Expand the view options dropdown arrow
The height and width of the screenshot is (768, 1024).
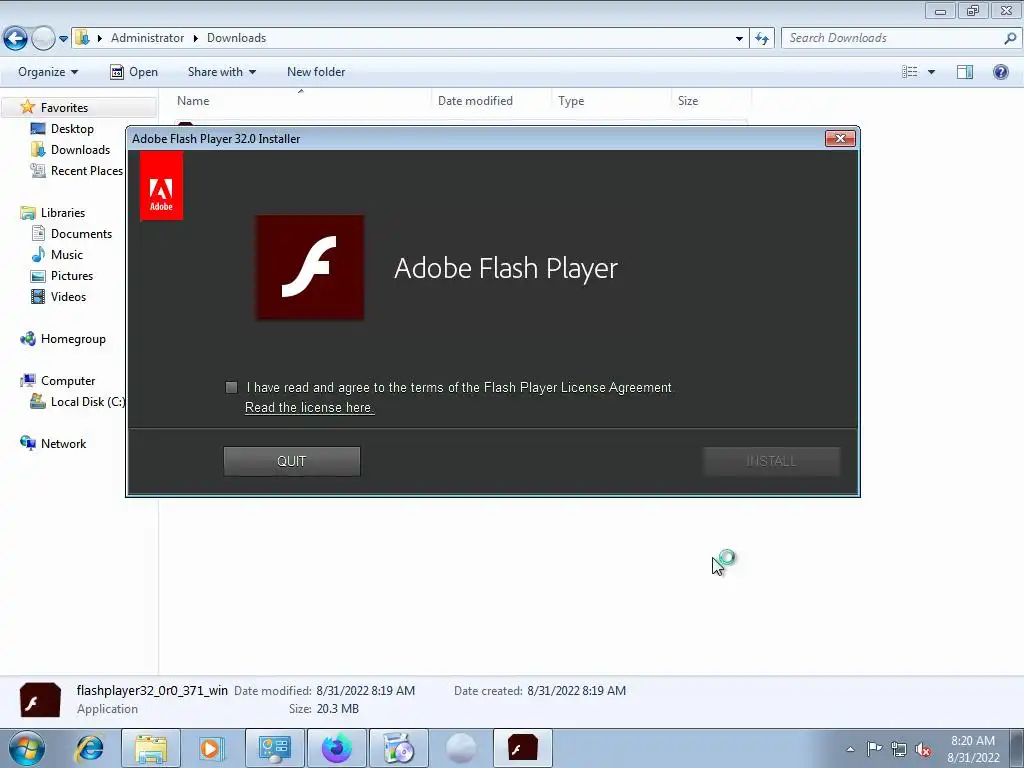tap(931, 72)
